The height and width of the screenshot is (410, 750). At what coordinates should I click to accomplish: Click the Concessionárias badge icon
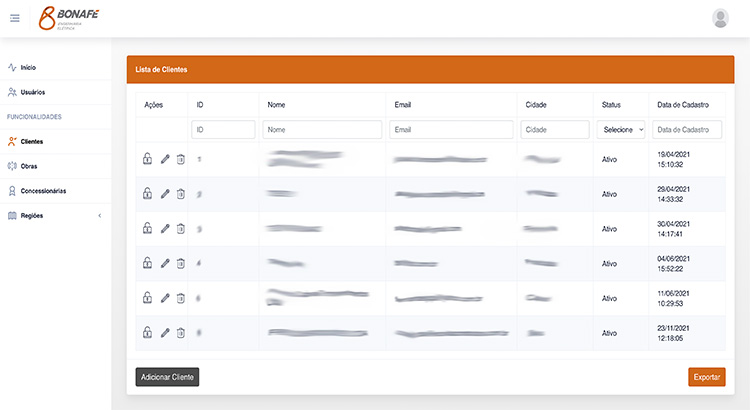pyautogui.click(x=12, y=191)
